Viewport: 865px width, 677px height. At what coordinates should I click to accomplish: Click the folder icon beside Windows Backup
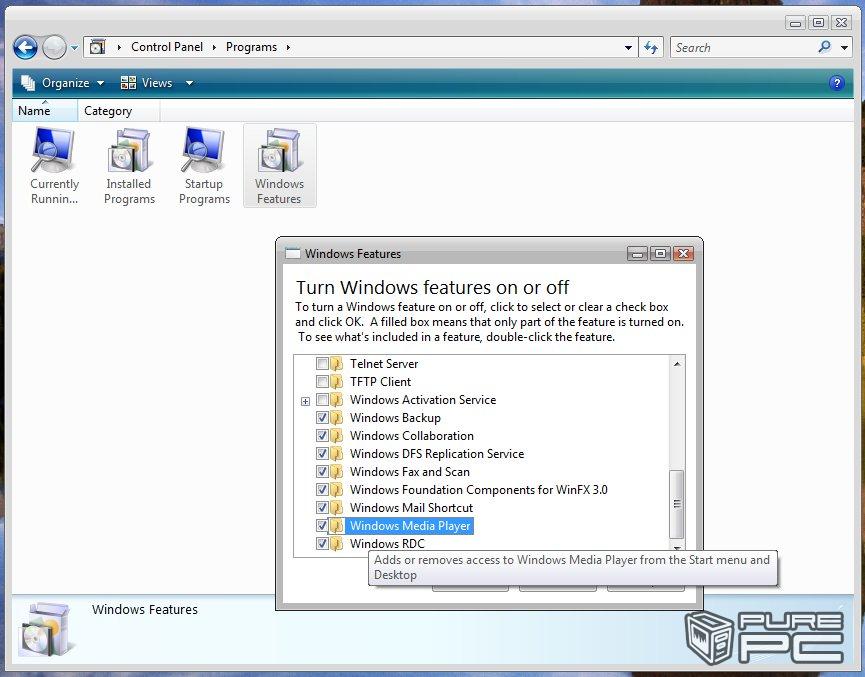[x=337, y=418]
